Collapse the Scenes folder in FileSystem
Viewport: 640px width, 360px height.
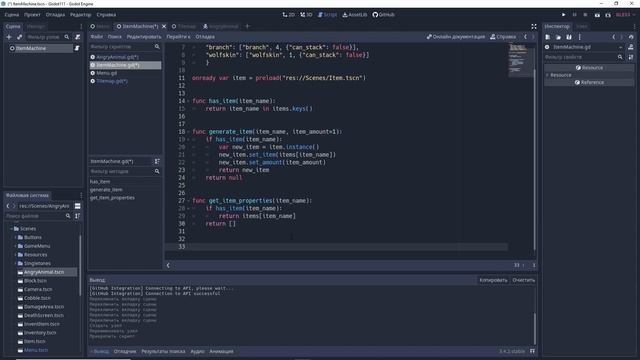tap(11, 229)
